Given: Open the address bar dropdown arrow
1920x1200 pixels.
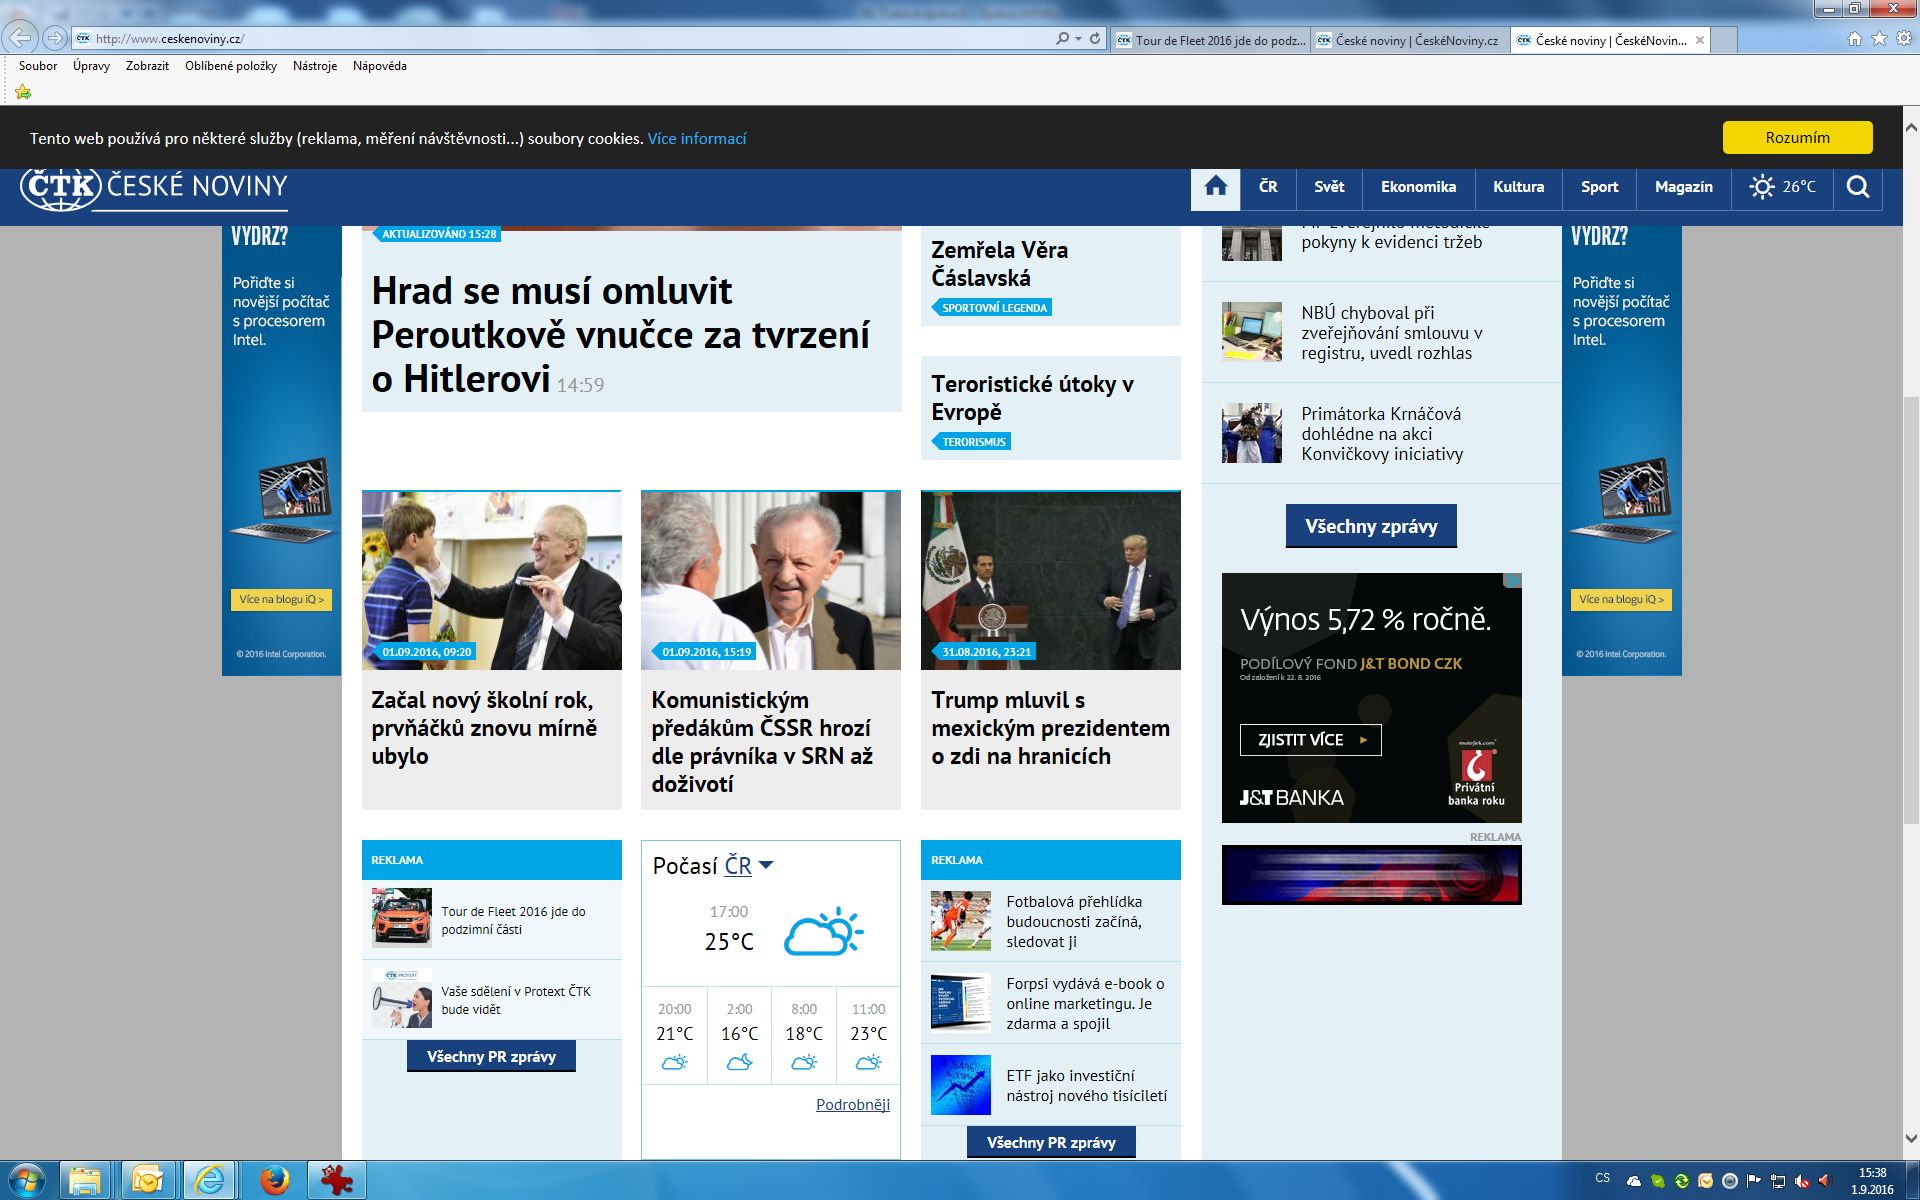Looking at the screenshot, I should [x=1078, y=39].
